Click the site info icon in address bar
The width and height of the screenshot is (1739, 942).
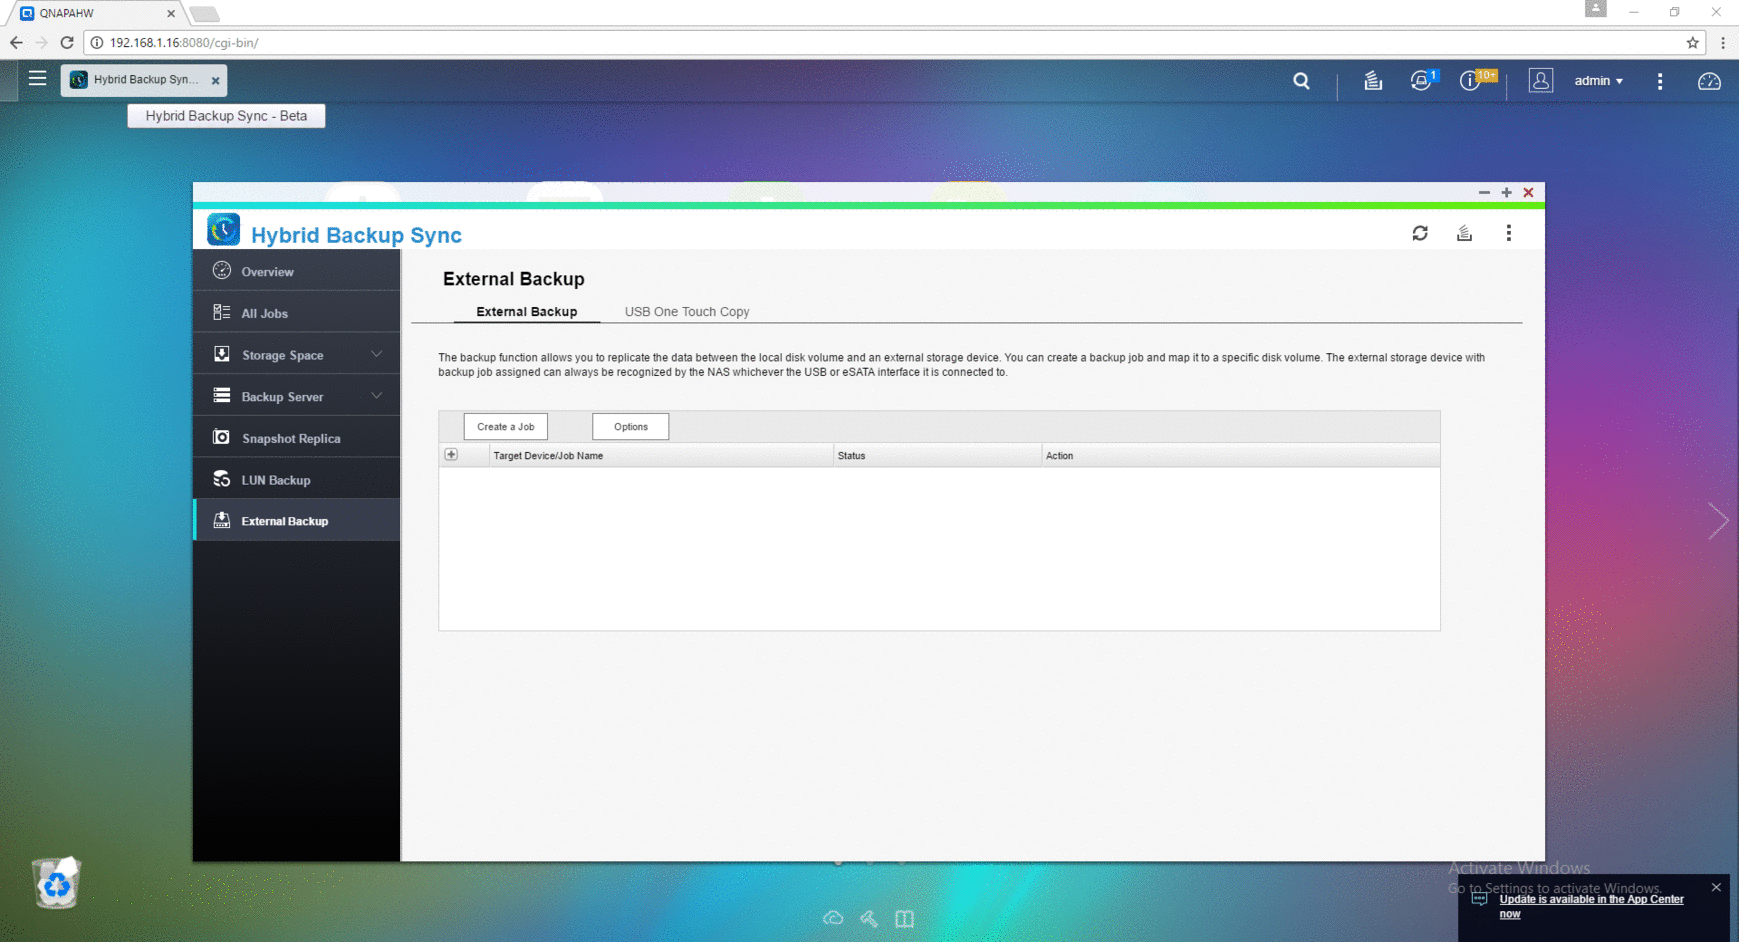click(97, 43)
